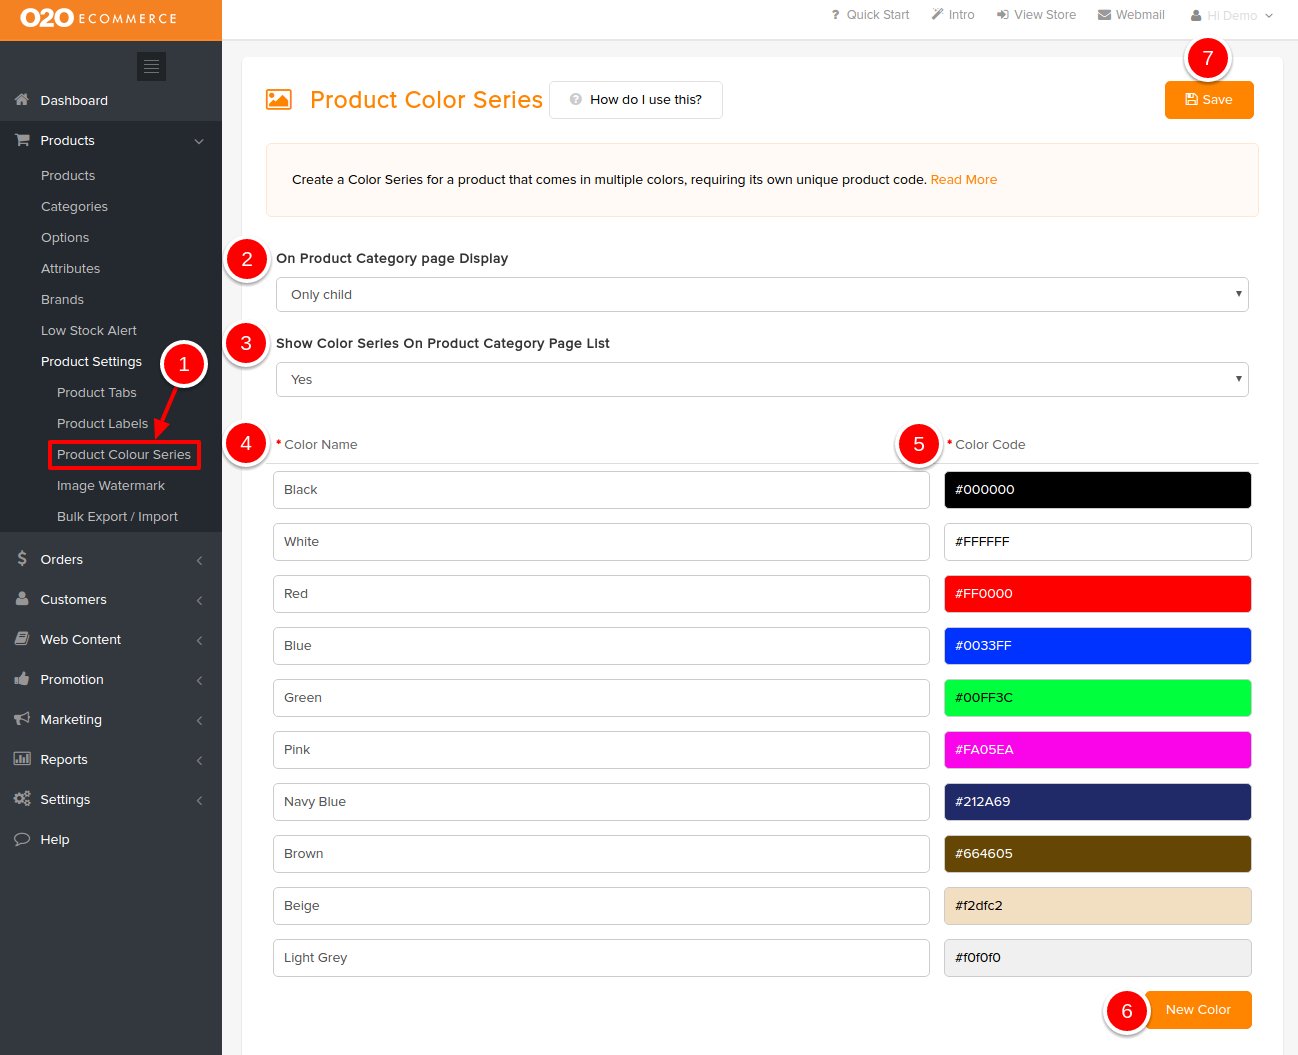1298x1055 pixels.
Task: Click the Settings gears icon
Action: point(22,799)
